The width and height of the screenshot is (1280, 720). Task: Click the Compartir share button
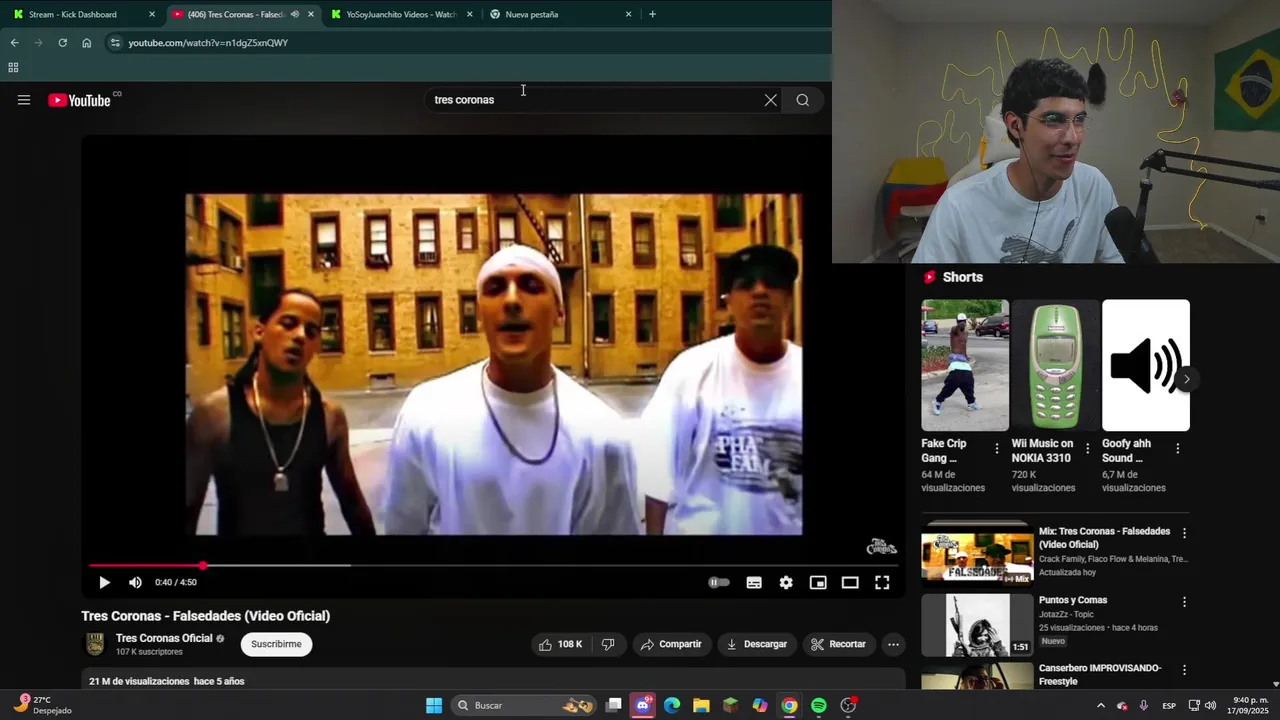pos(672,644)
